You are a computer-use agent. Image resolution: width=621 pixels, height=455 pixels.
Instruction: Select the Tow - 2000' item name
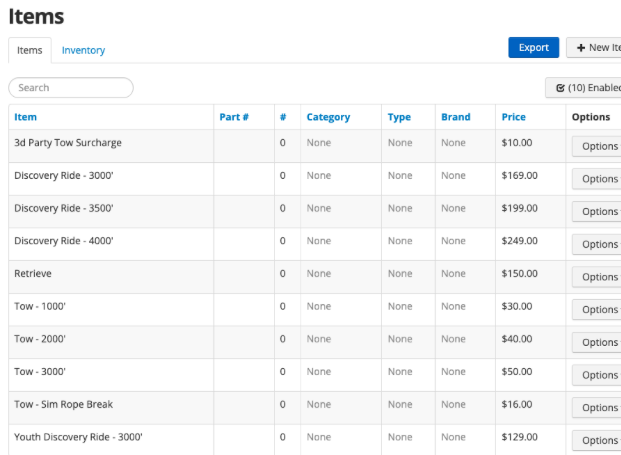pos(40,339)
